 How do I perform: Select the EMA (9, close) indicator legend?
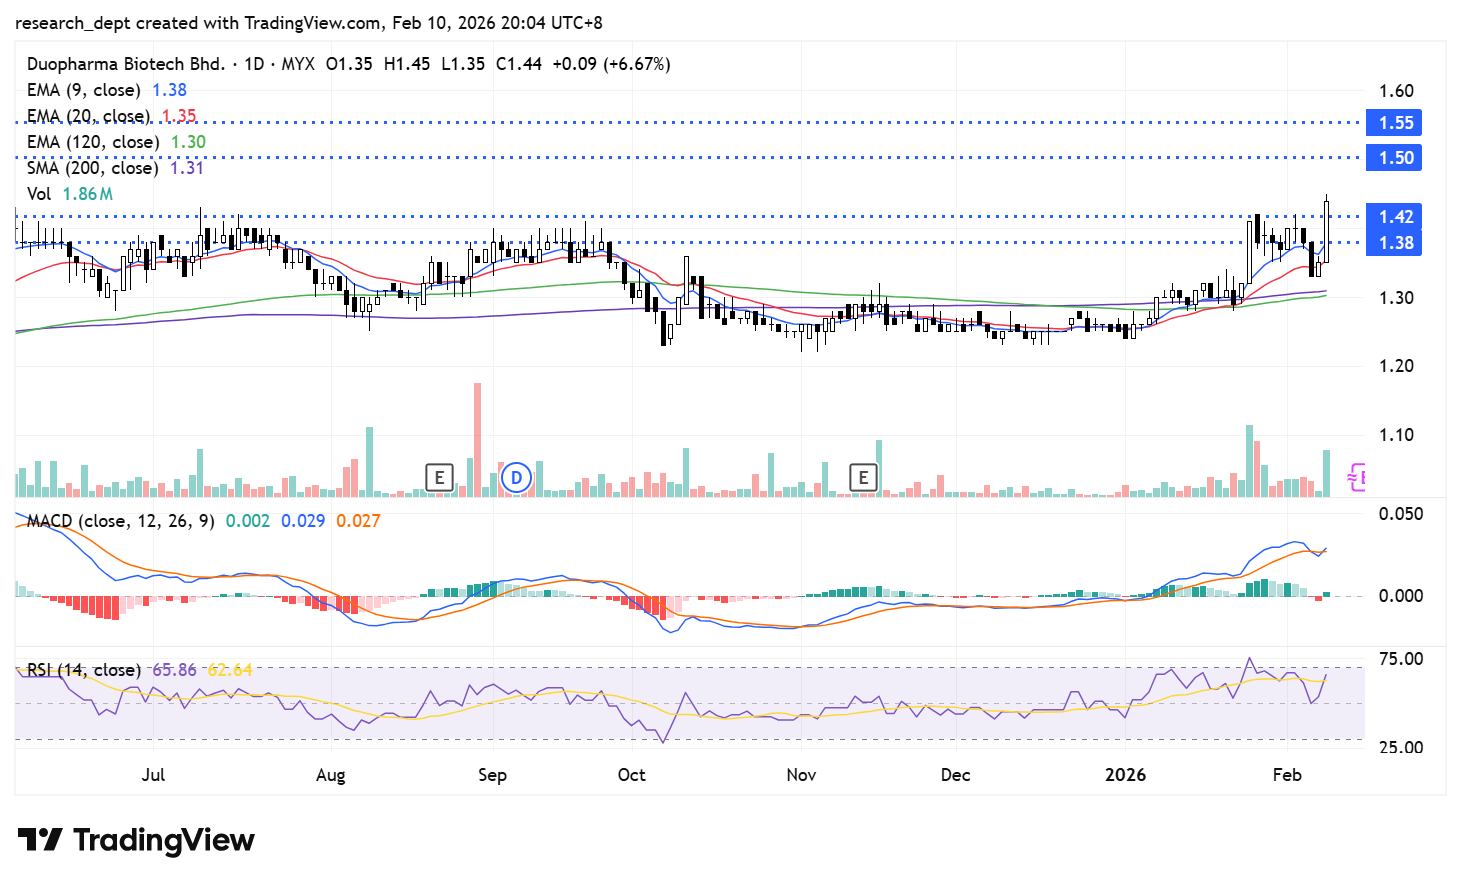(x=84, y=90)
